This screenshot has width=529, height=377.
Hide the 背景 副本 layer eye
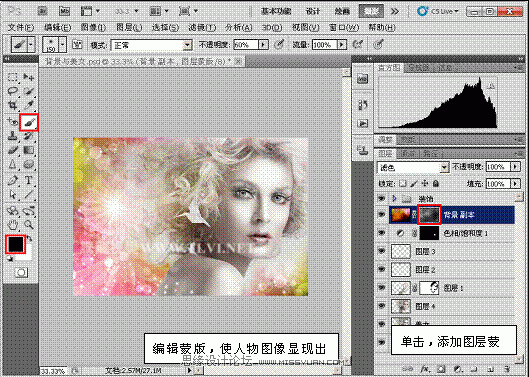click(x=382, y=215)
